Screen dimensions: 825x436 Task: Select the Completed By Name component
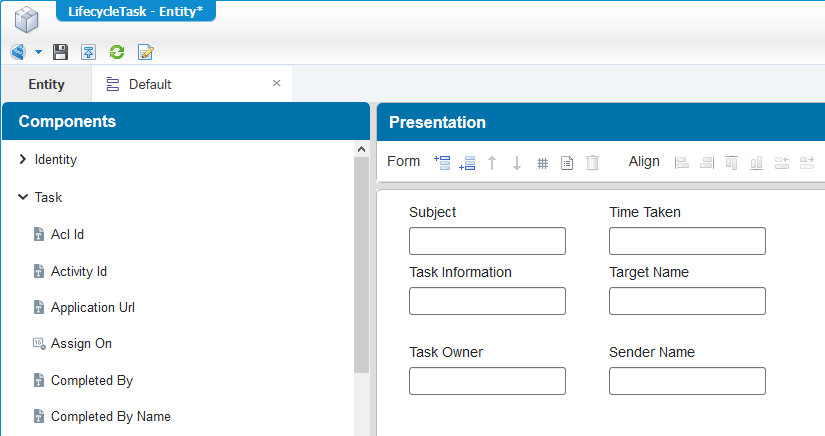point(110,417)
